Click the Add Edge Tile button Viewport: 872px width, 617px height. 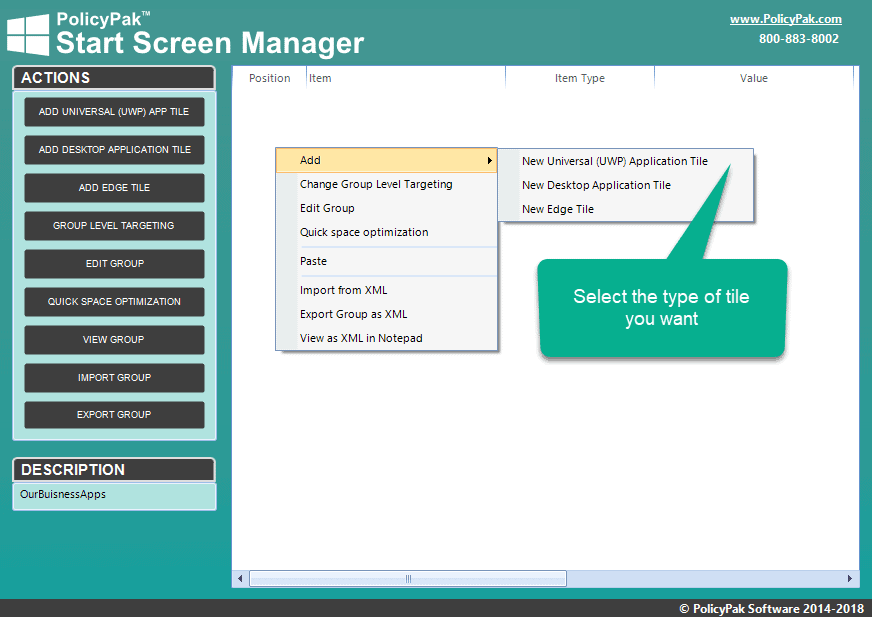114,187
